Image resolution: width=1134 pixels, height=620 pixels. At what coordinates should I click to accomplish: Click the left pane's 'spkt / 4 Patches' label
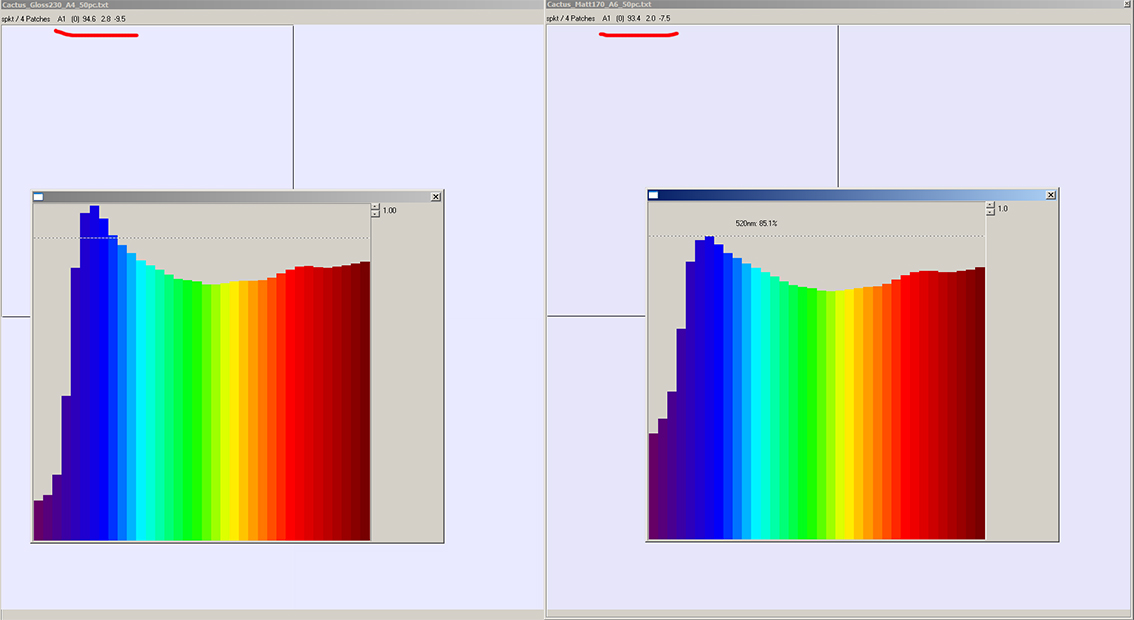coord(26,19)
